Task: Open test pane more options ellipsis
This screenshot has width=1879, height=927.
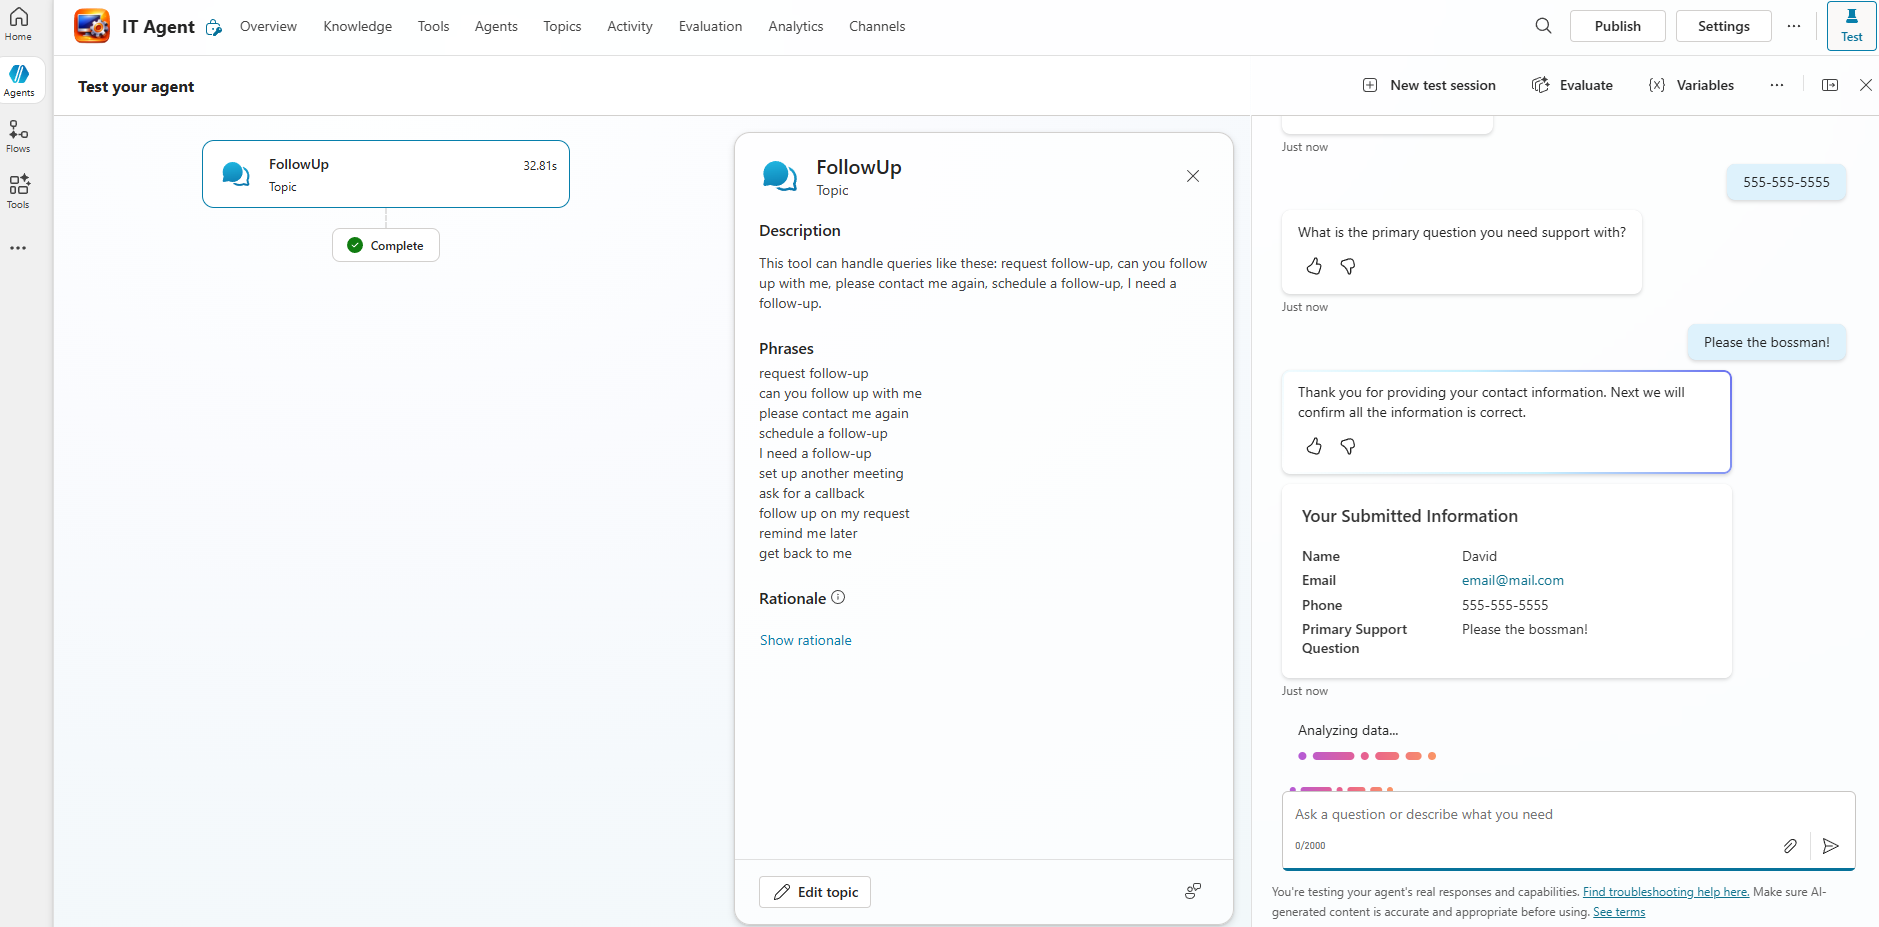Action: 1776,85
